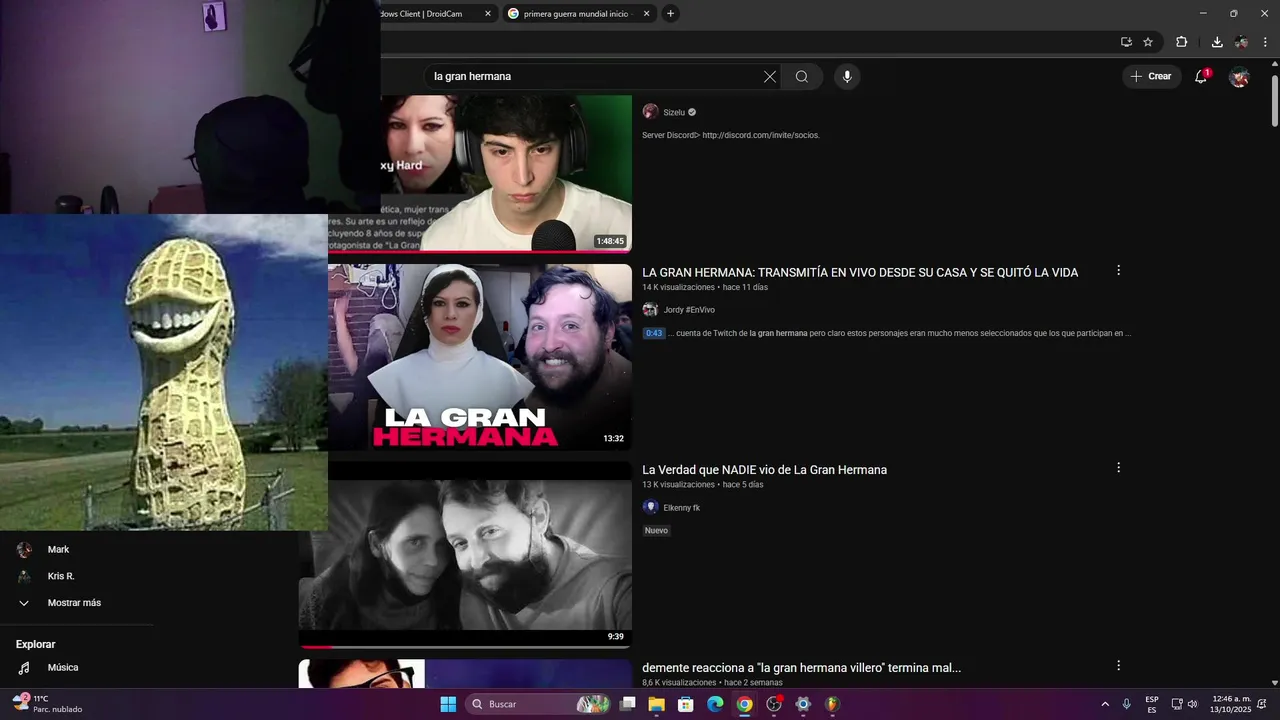Click the Crear button

[x=1151, y=76]
